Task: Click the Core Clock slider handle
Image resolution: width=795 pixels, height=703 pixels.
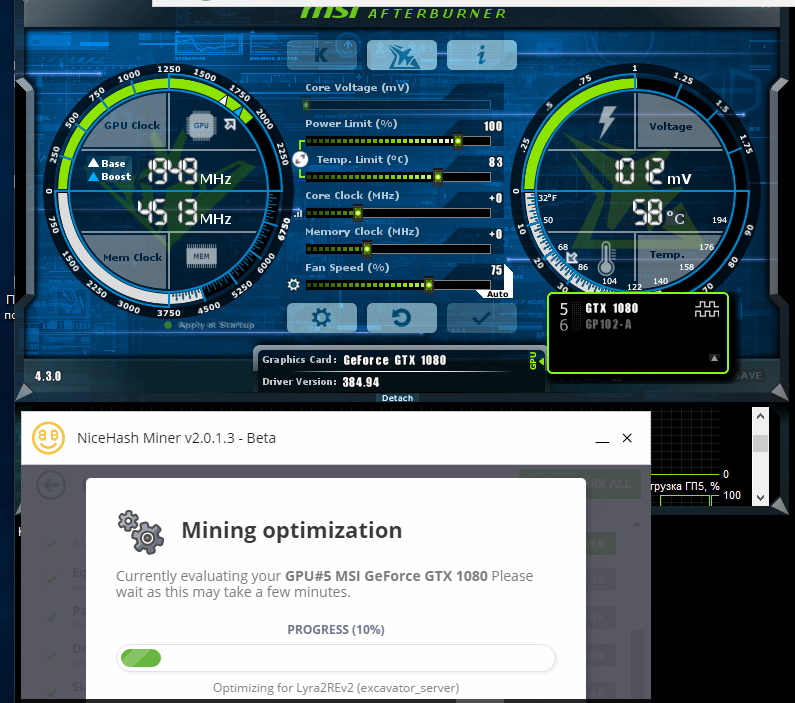Action: point(357,213)
